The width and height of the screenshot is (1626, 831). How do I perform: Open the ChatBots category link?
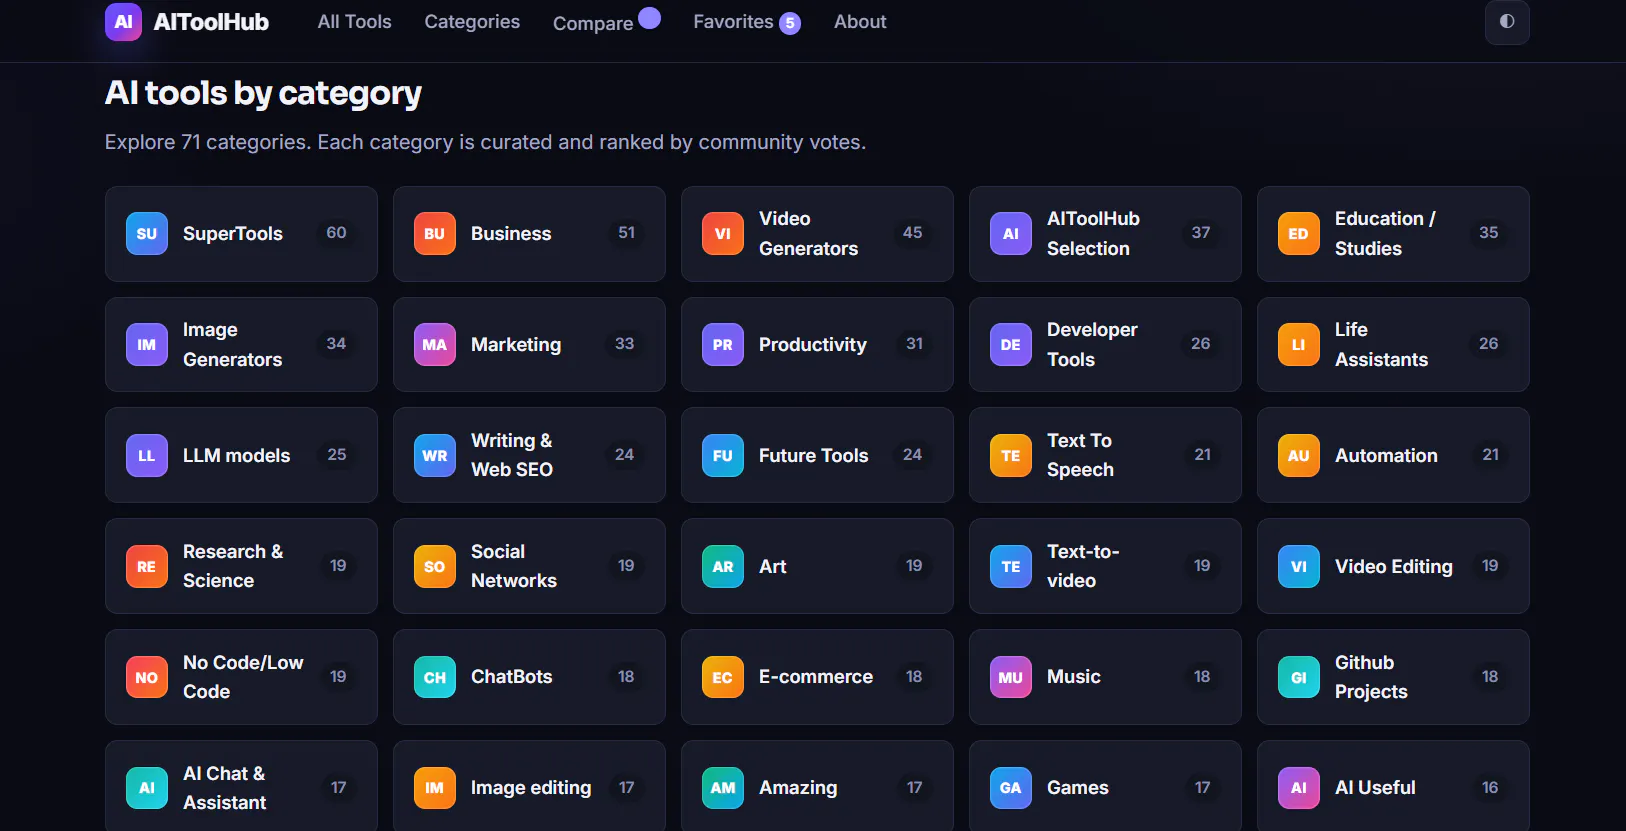[x=529, y=677]
